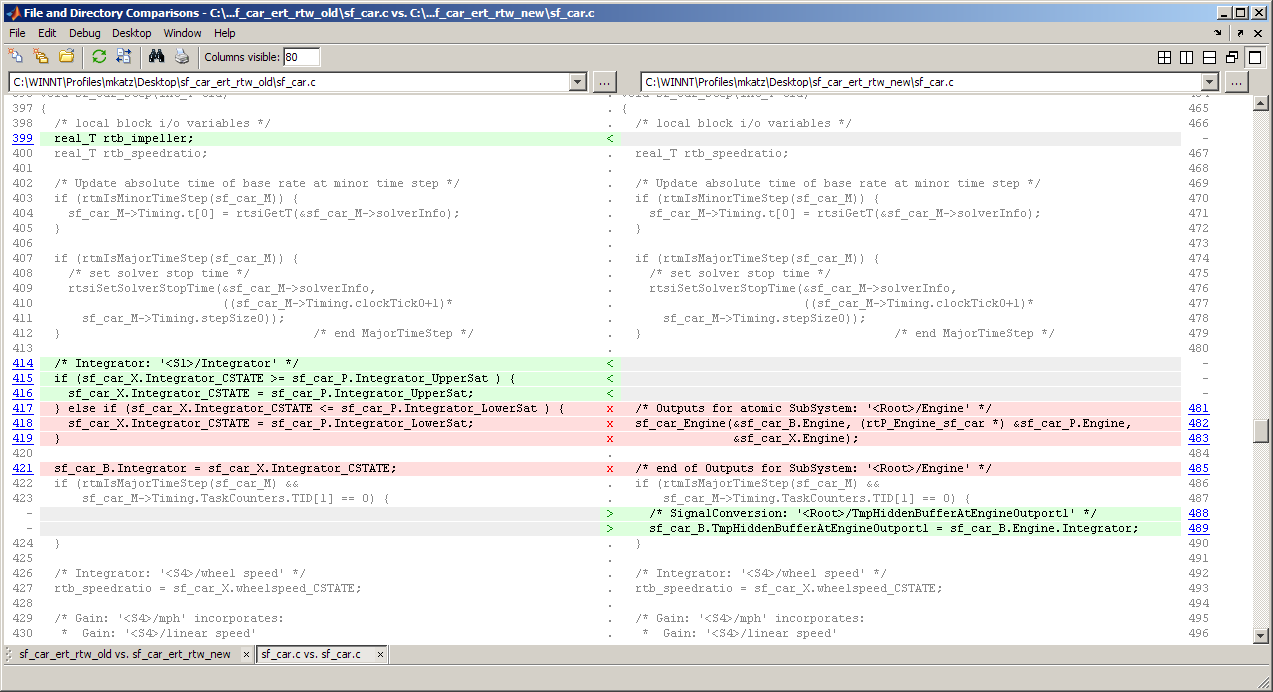Viewport: 1273px width, 692px height.
Task: Toggle maximized document layout button
Action: [1254, 58]
